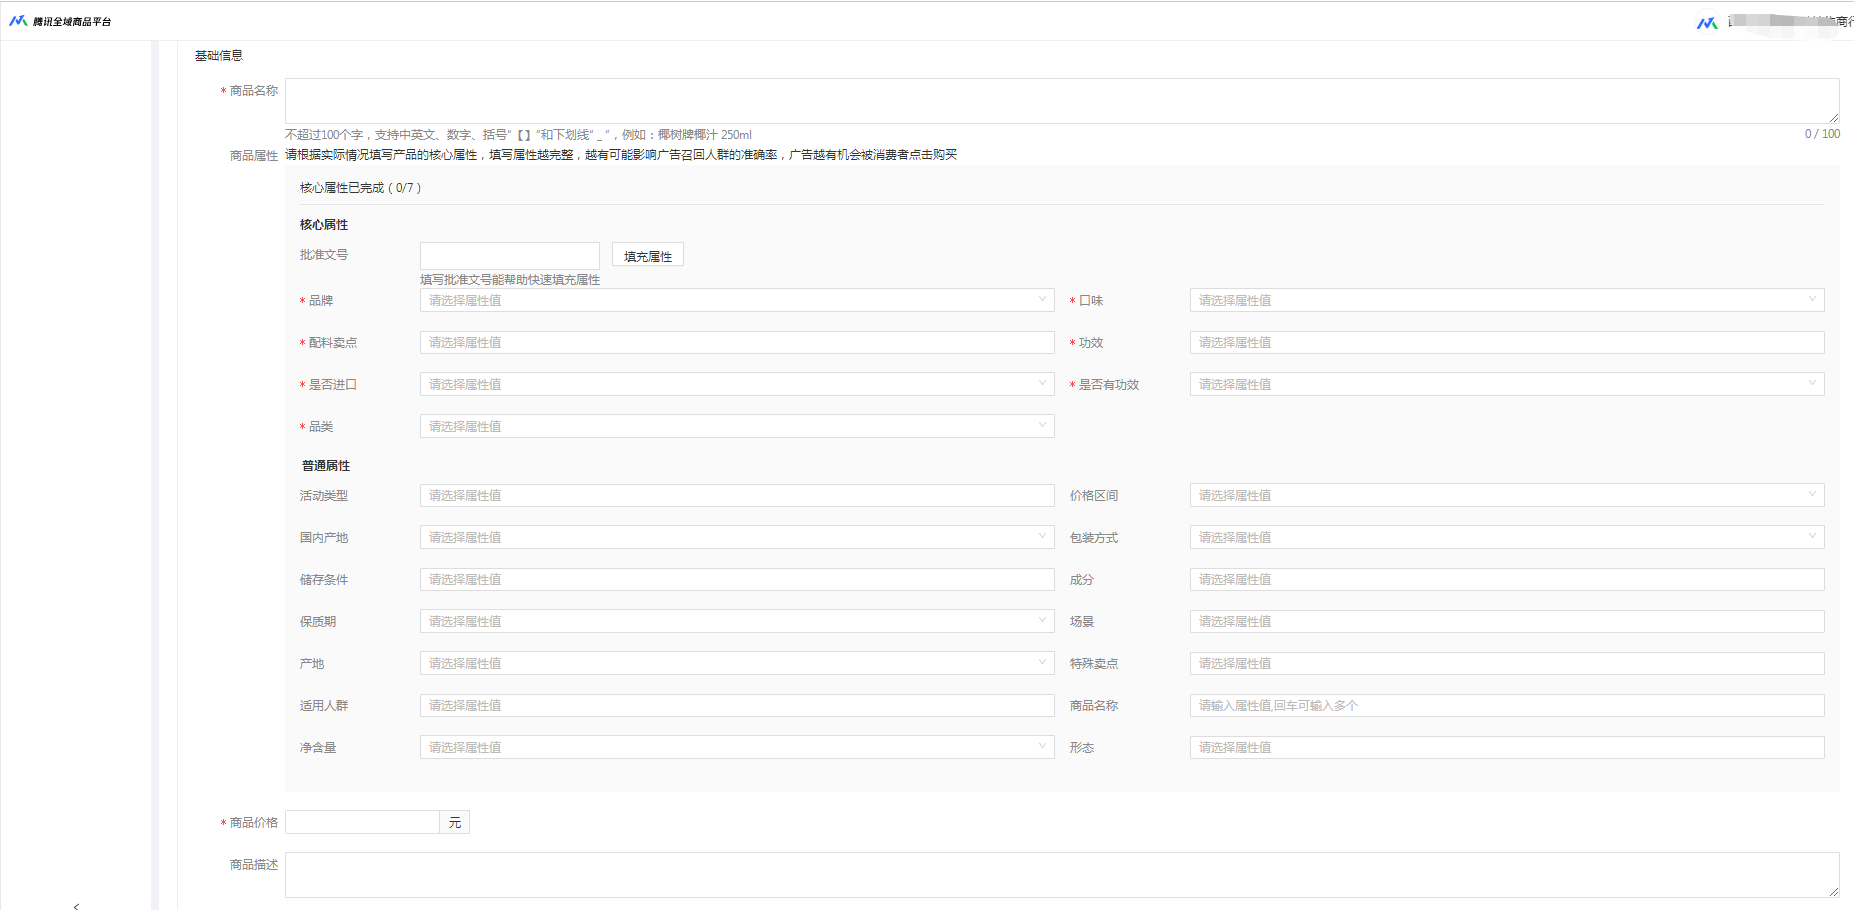Open the 价格区间 dropdown
The height and width of the screenshot is (910, 1854).
[1506, 495]
